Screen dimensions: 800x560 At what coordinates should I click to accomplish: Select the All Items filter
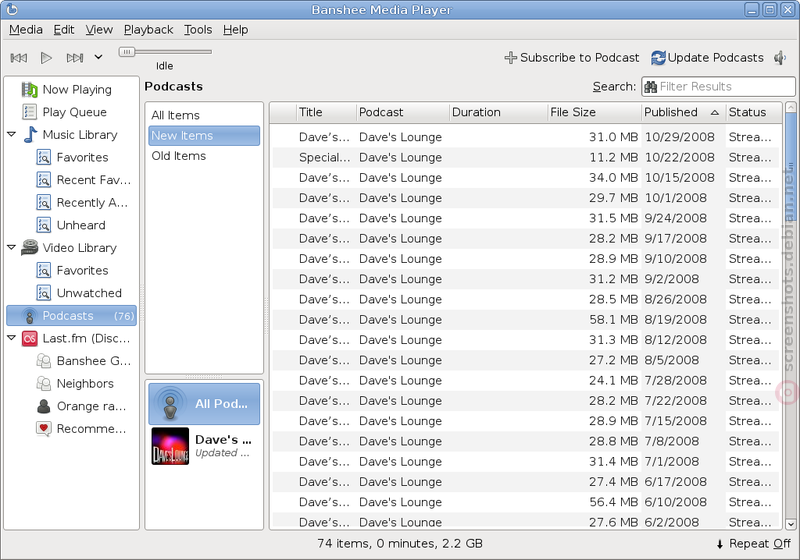(204, 115)
